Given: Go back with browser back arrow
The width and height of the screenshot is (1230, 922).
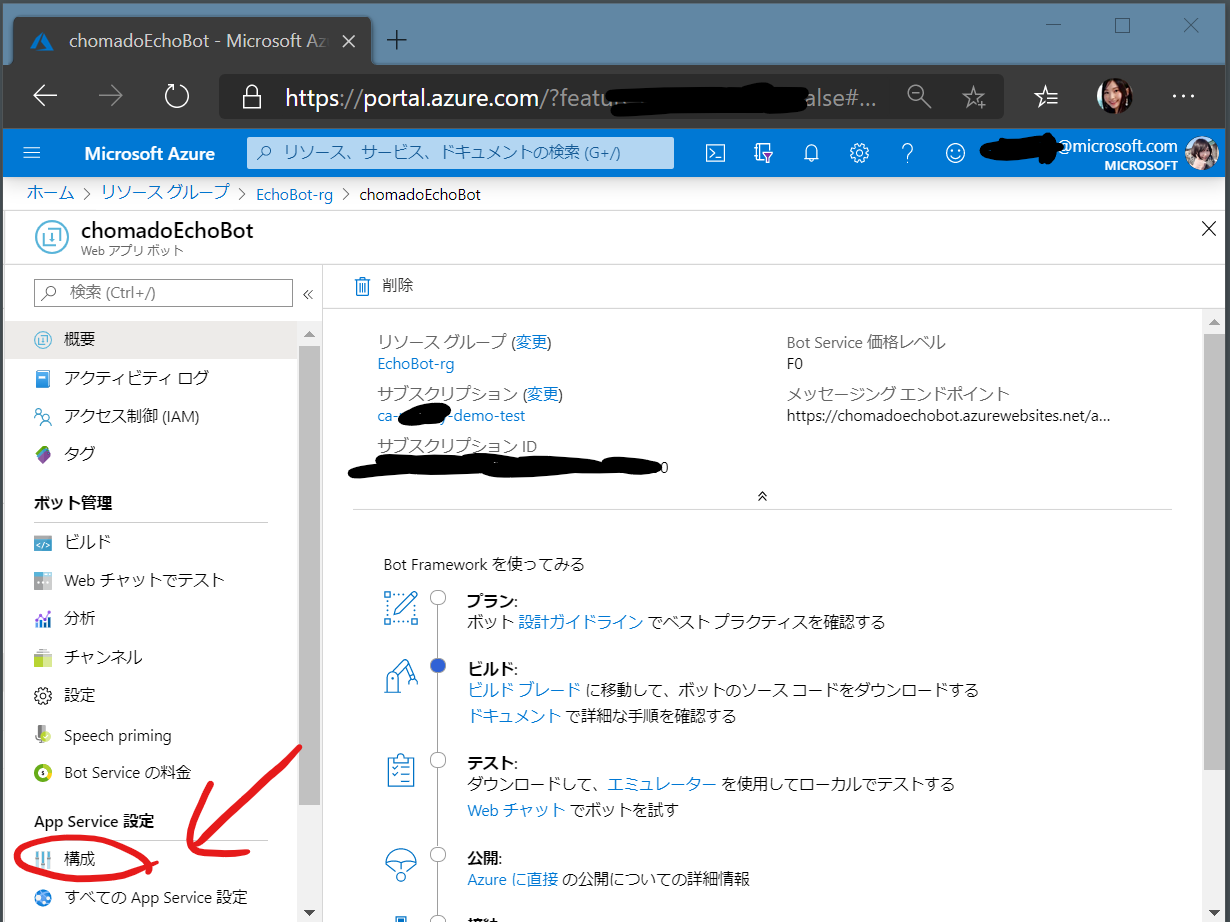Looking at the screenshot, I should (45, 96).
